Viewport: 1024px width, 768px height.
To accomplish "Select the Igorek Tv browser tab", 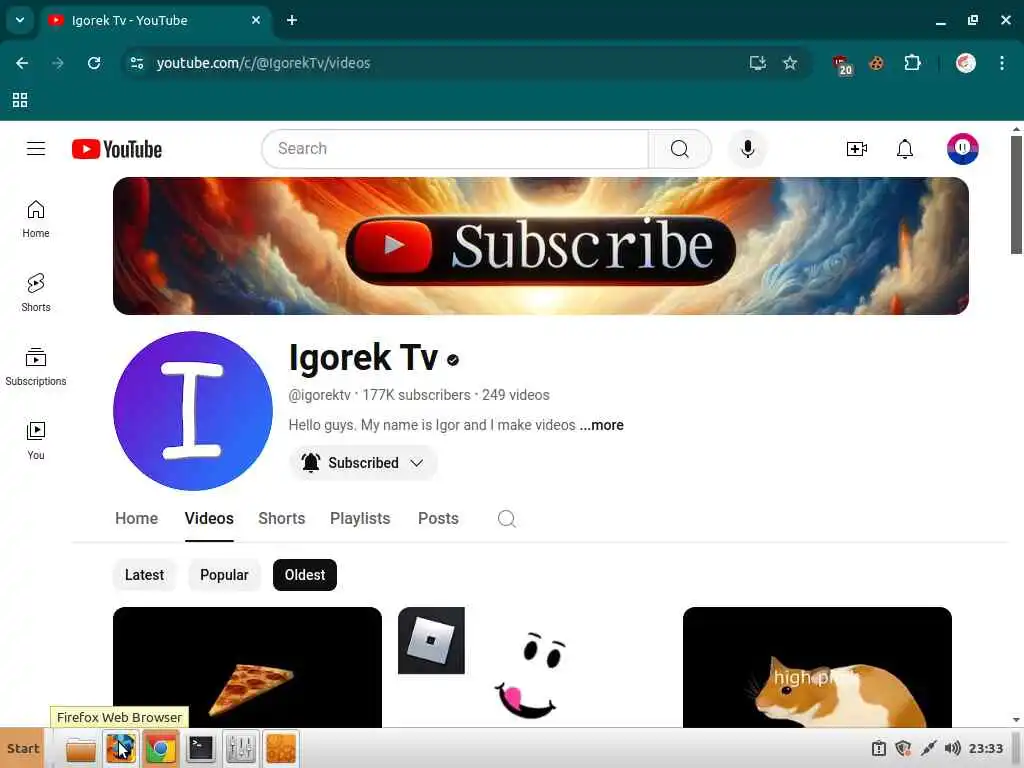I will click(x=155, y=20).
